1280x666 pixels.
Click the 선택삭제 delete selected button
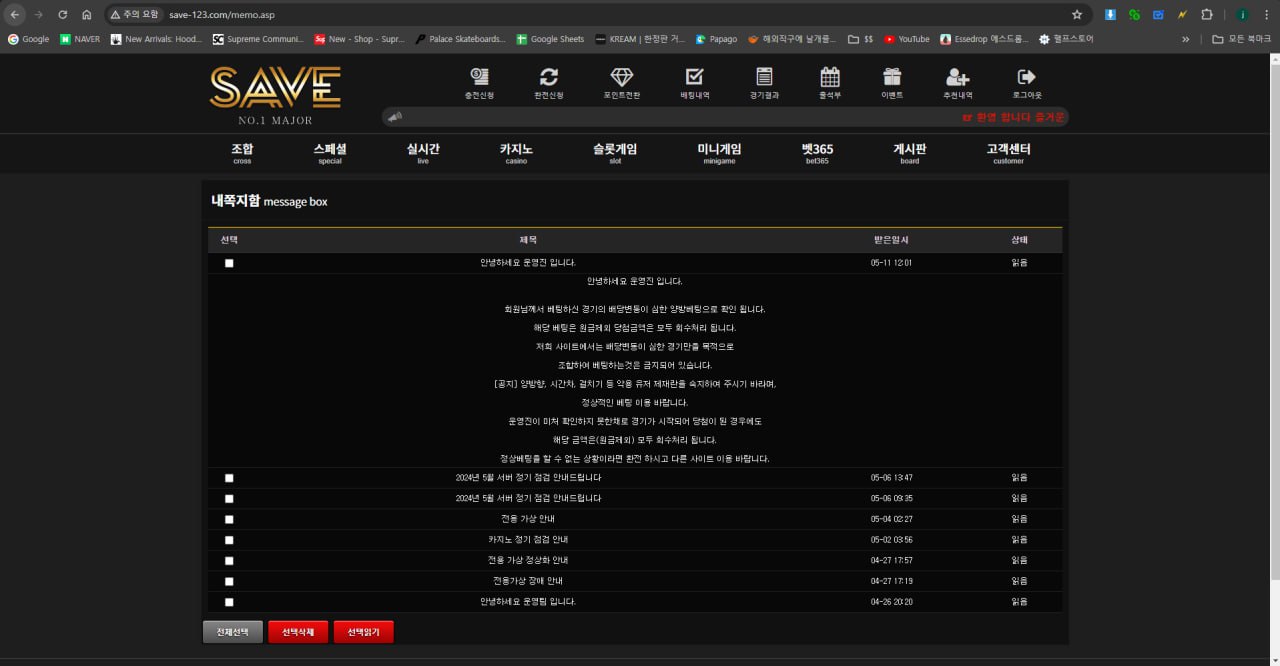pos(298,632)
